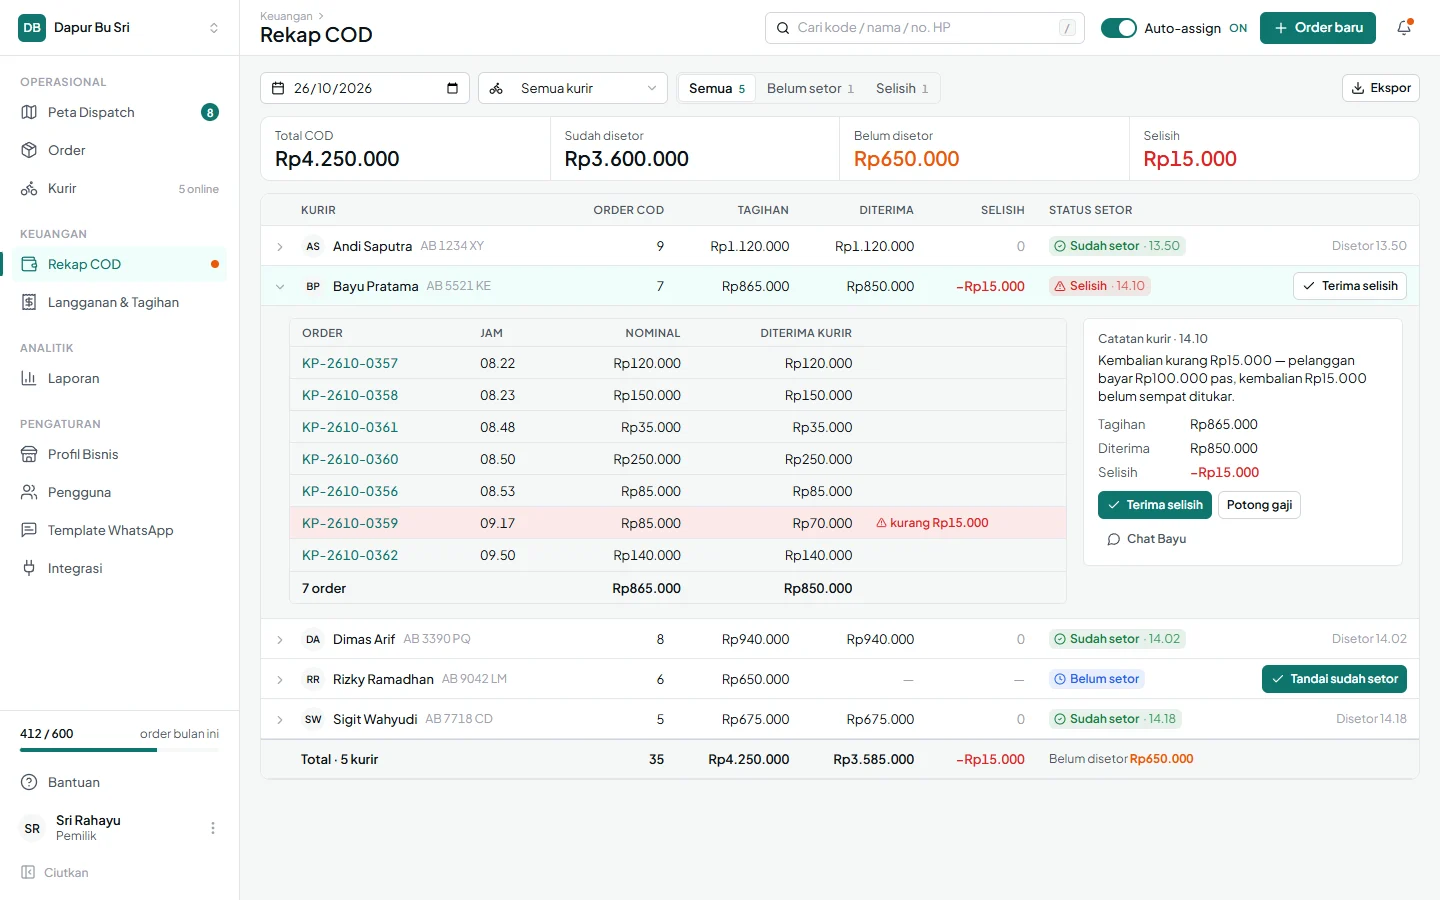Image resolution: width=1440 pixels, height=900 pixels.
Task: Expand the Andi Saputra row
Action: coord(280,246)
